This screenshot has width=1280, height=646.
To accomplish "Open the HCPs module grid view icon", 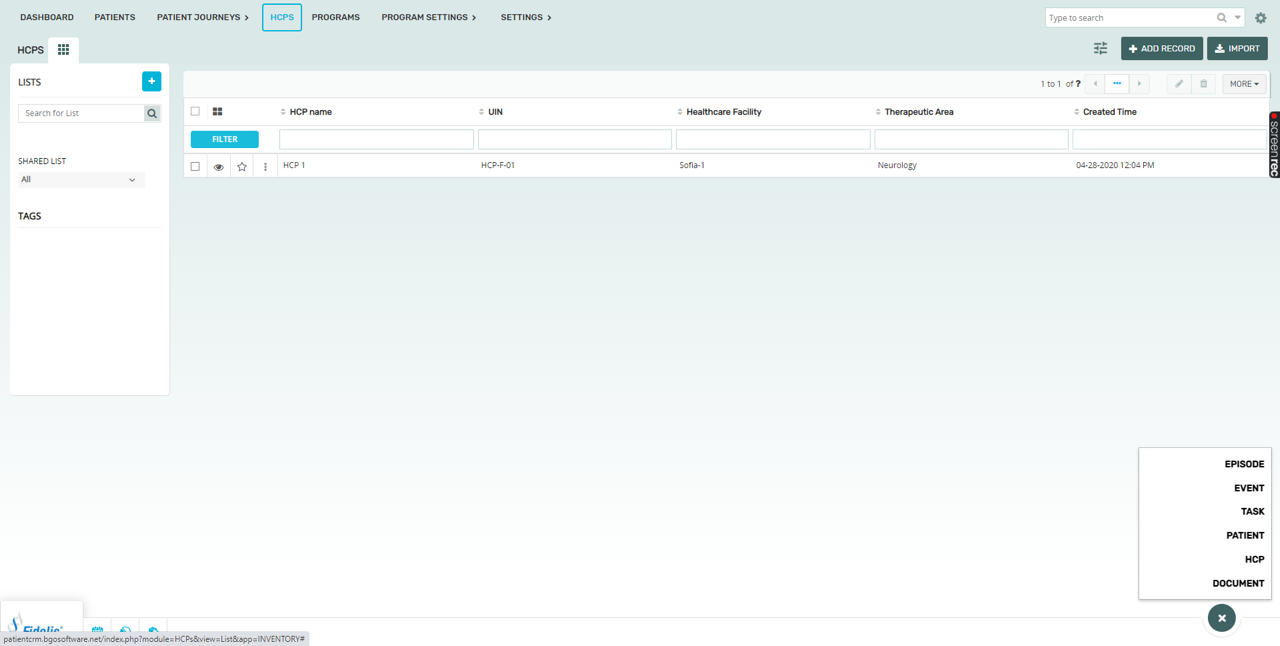I will tap(63, 50).
